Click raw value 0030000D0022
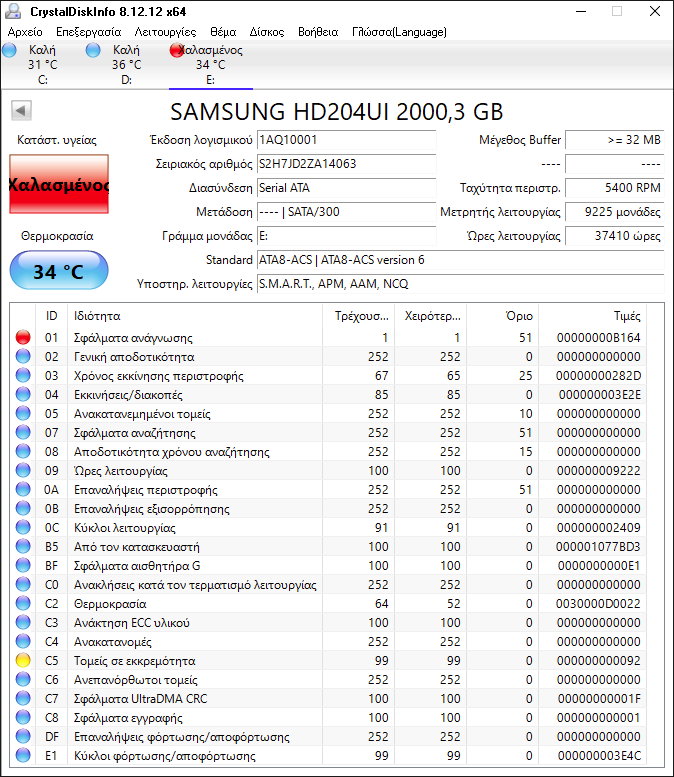674x777 pixels. click(x=598, y=604)
